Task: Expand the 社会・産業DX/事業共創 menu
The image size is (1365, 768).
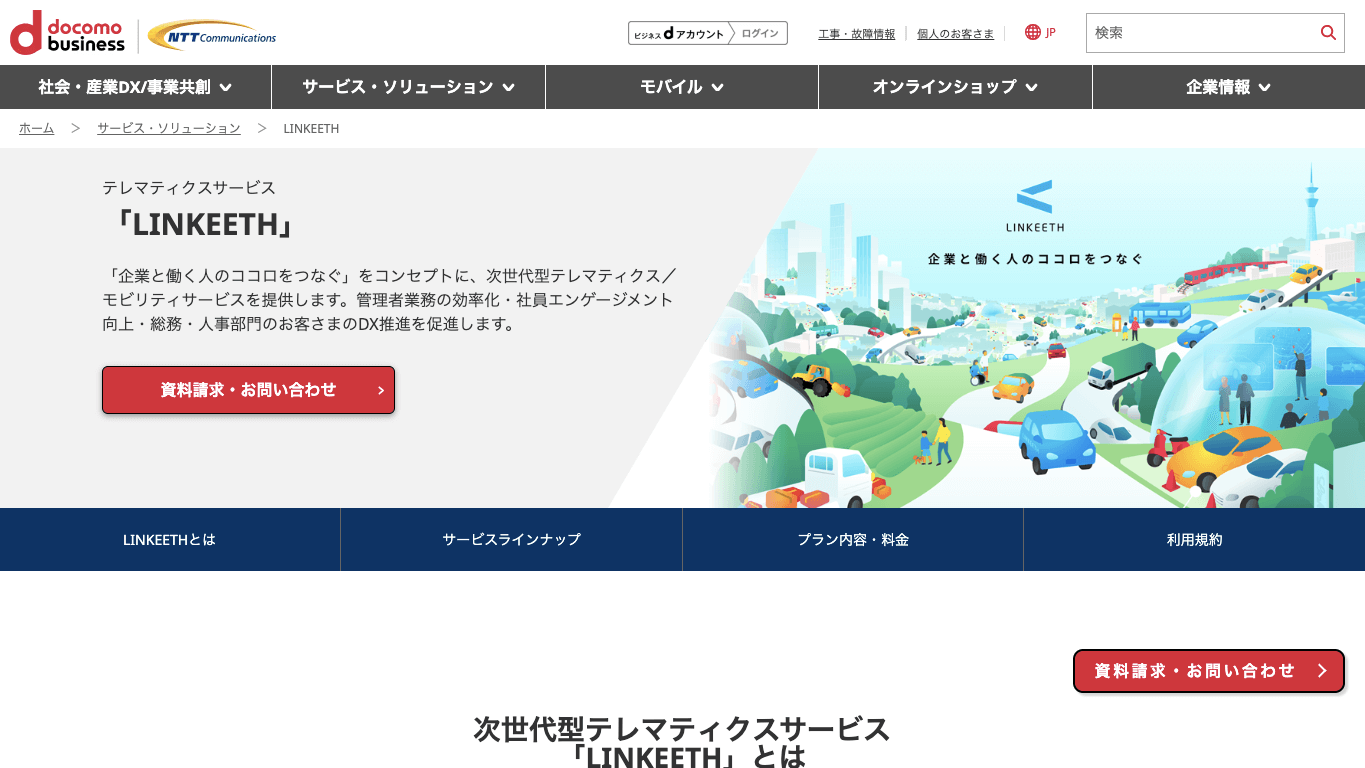Action: [x=134, y=87]
